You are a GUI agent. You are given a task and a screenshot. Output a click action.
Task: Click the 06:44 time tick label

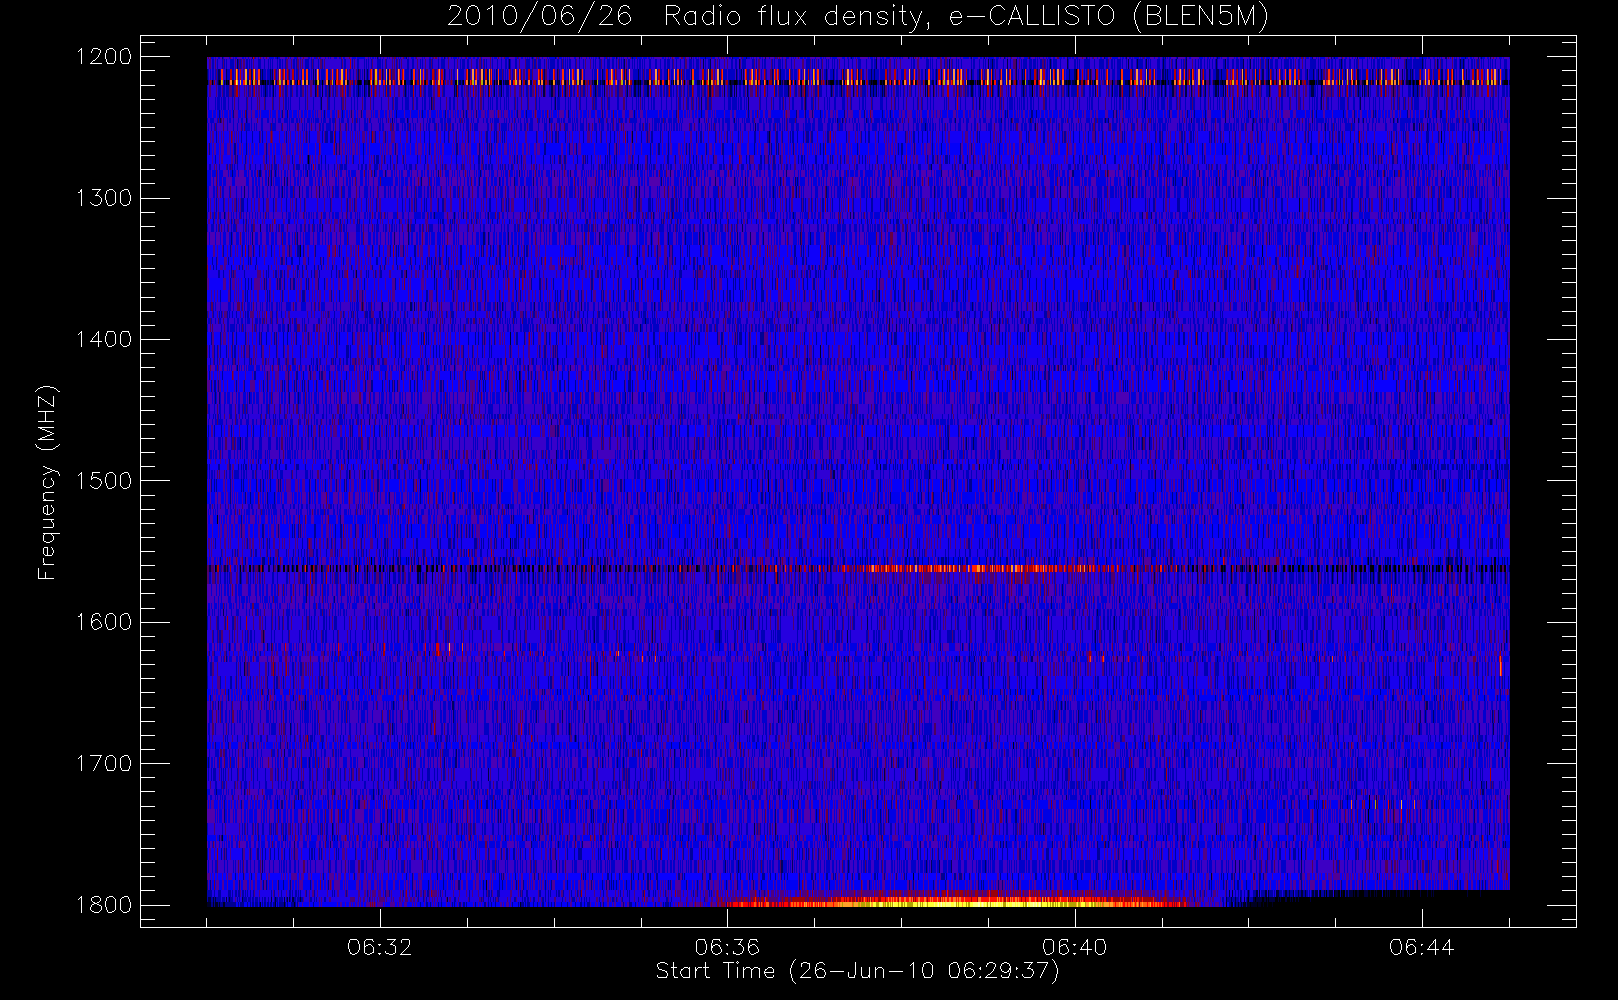coord(1422,947)
